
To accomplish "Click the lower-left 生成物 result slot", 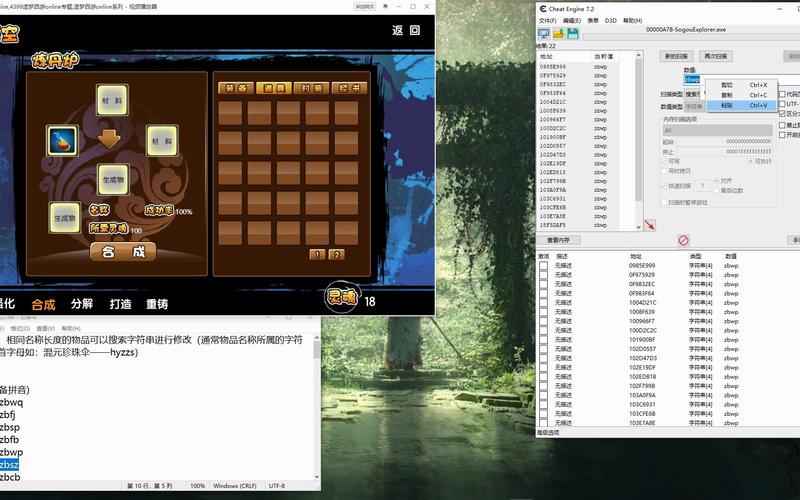I will 65,218.
